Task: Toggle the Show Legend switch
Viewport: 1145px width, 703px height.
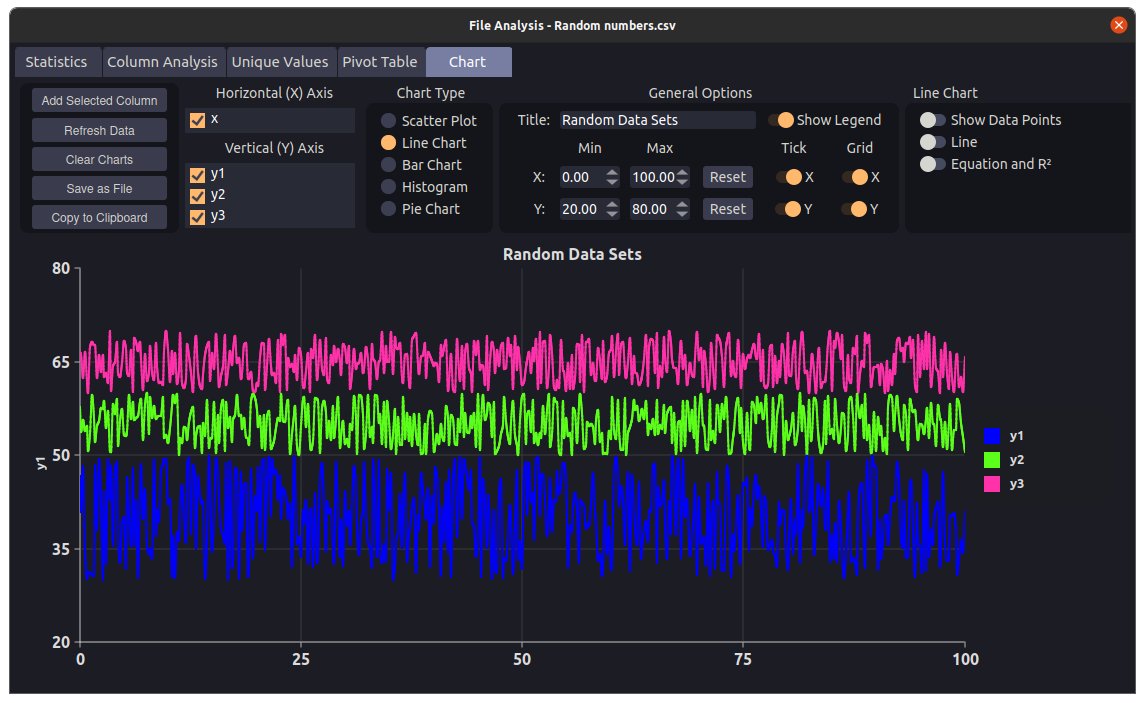Action: pos(781,120)
